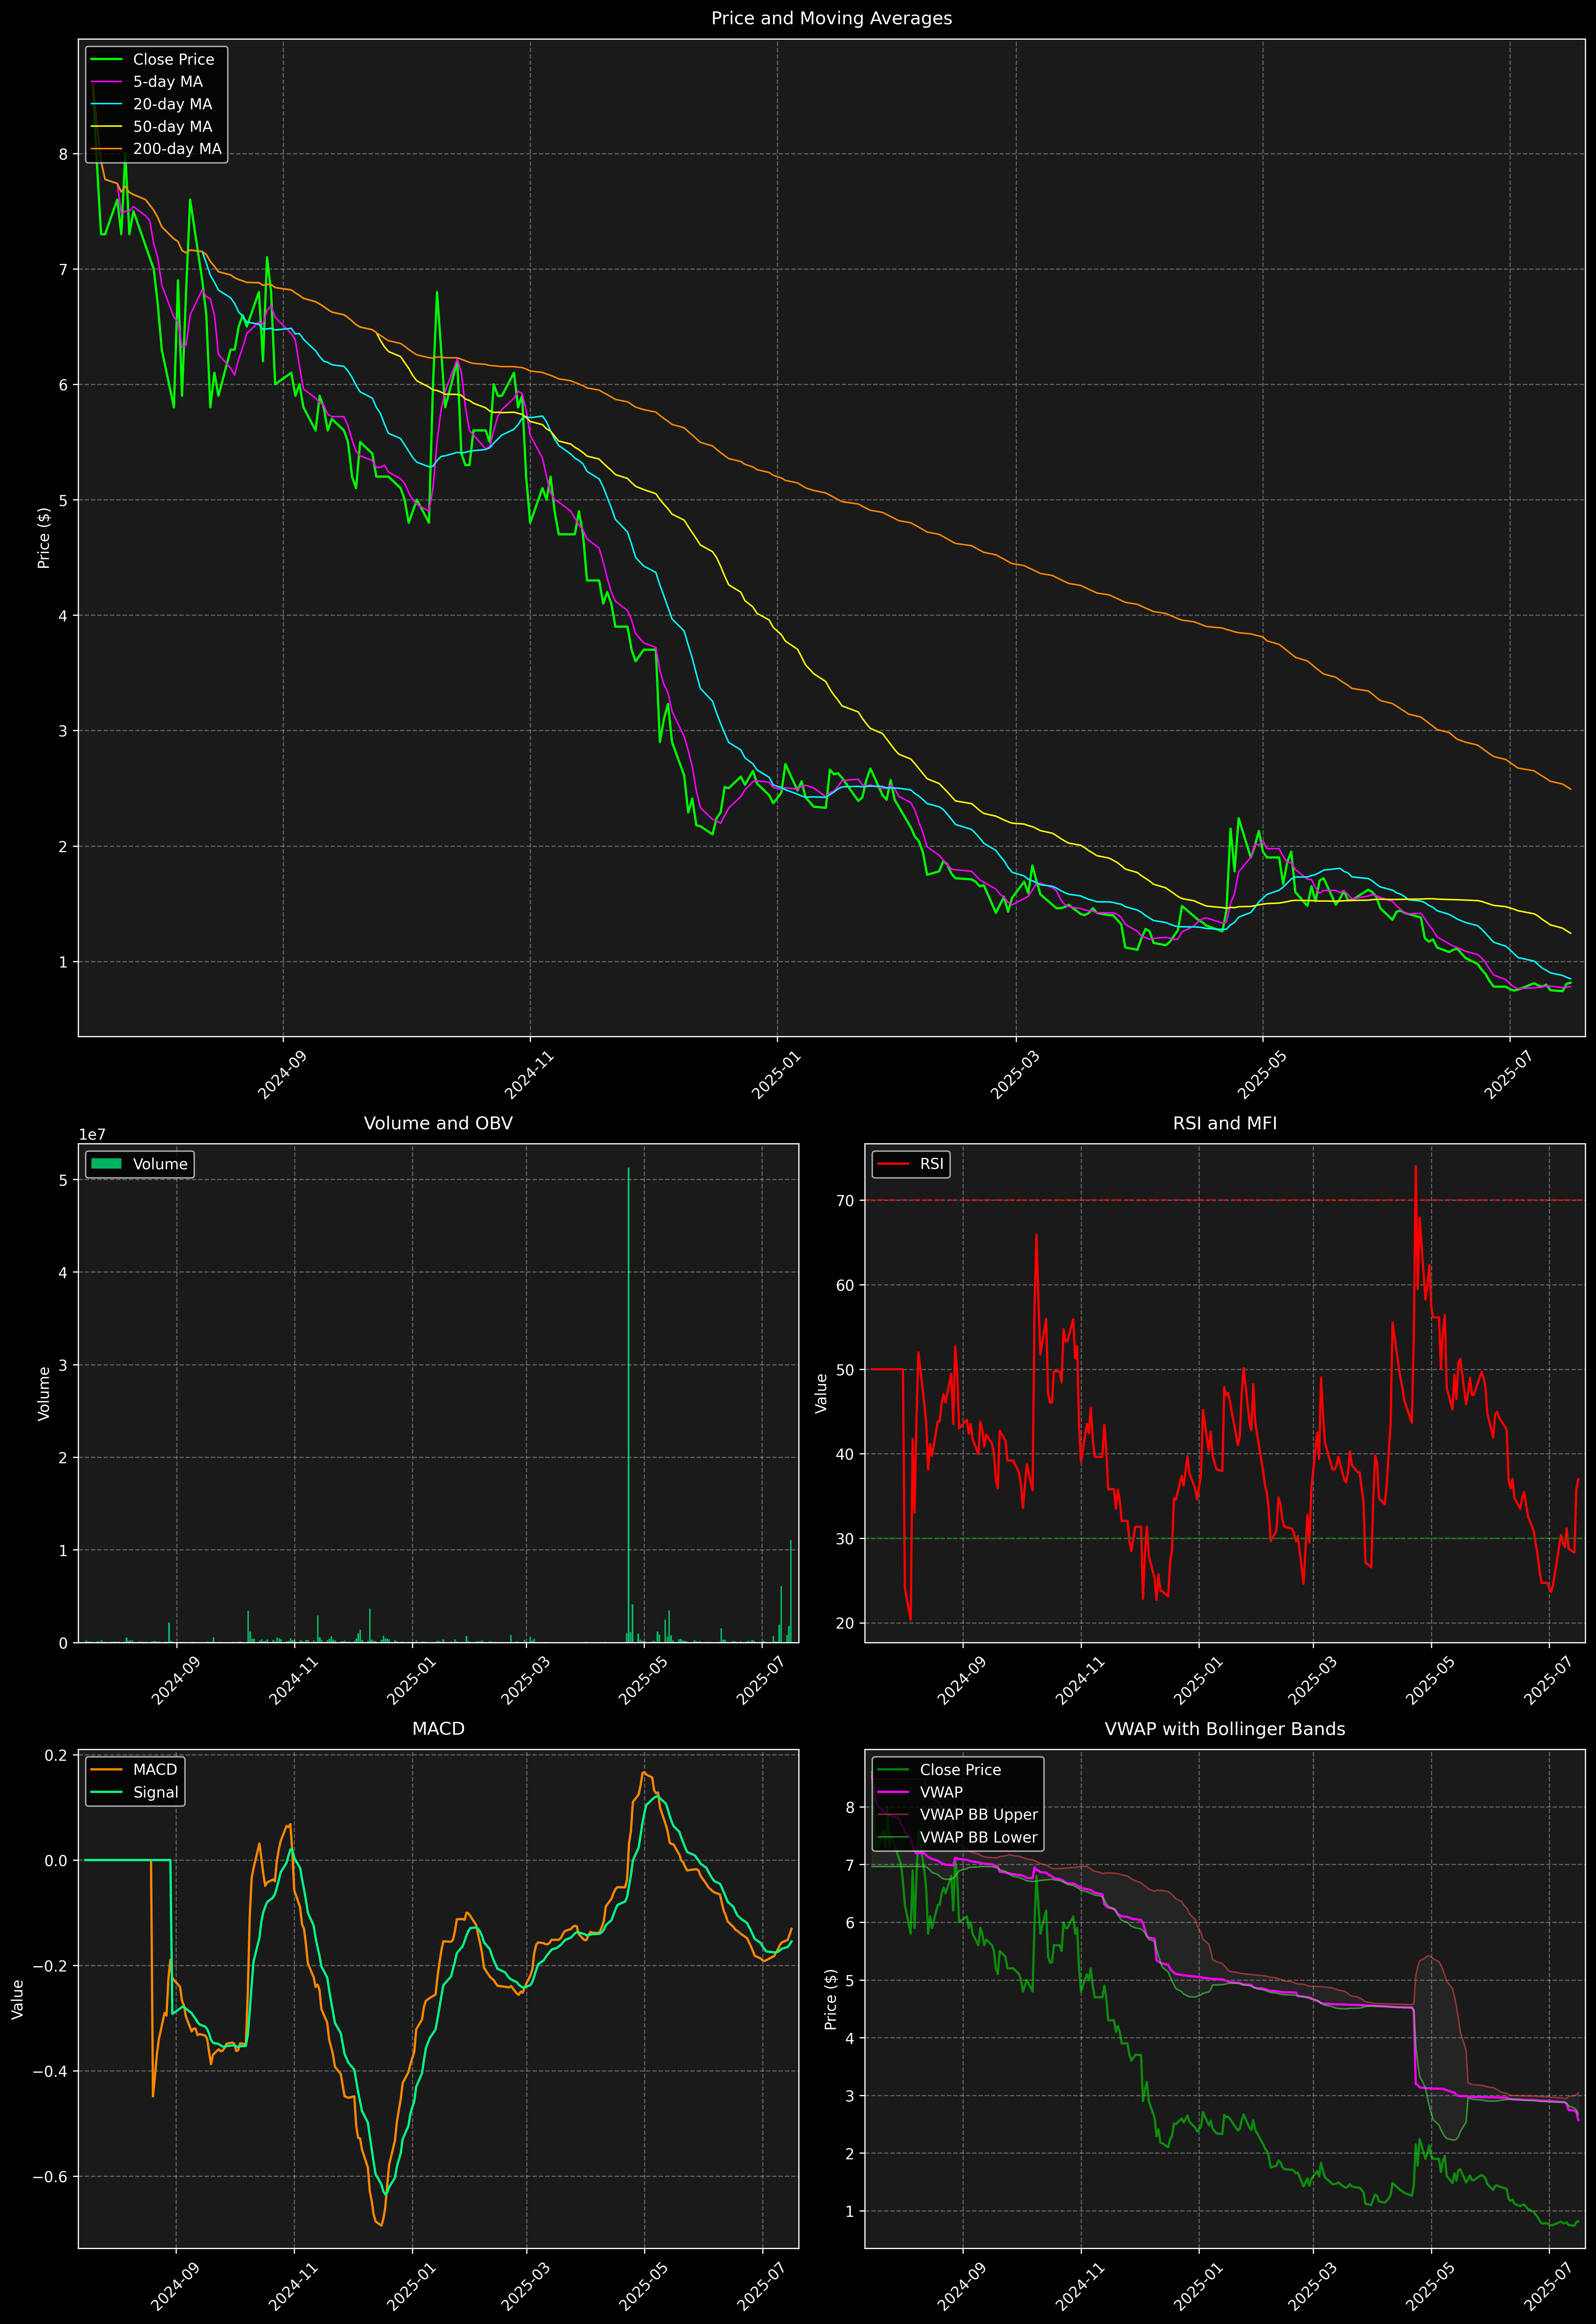Click the "Price ($)" y-axis label of top chart
The width and height of the screenshot is (1596, 2324).
pyautogui.click(x=44, y=538)
